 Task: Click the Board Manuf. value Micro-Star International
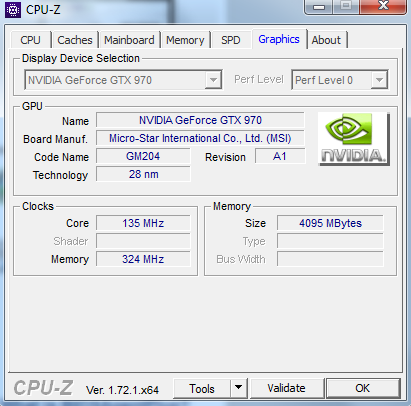click(x=200, y=138)
